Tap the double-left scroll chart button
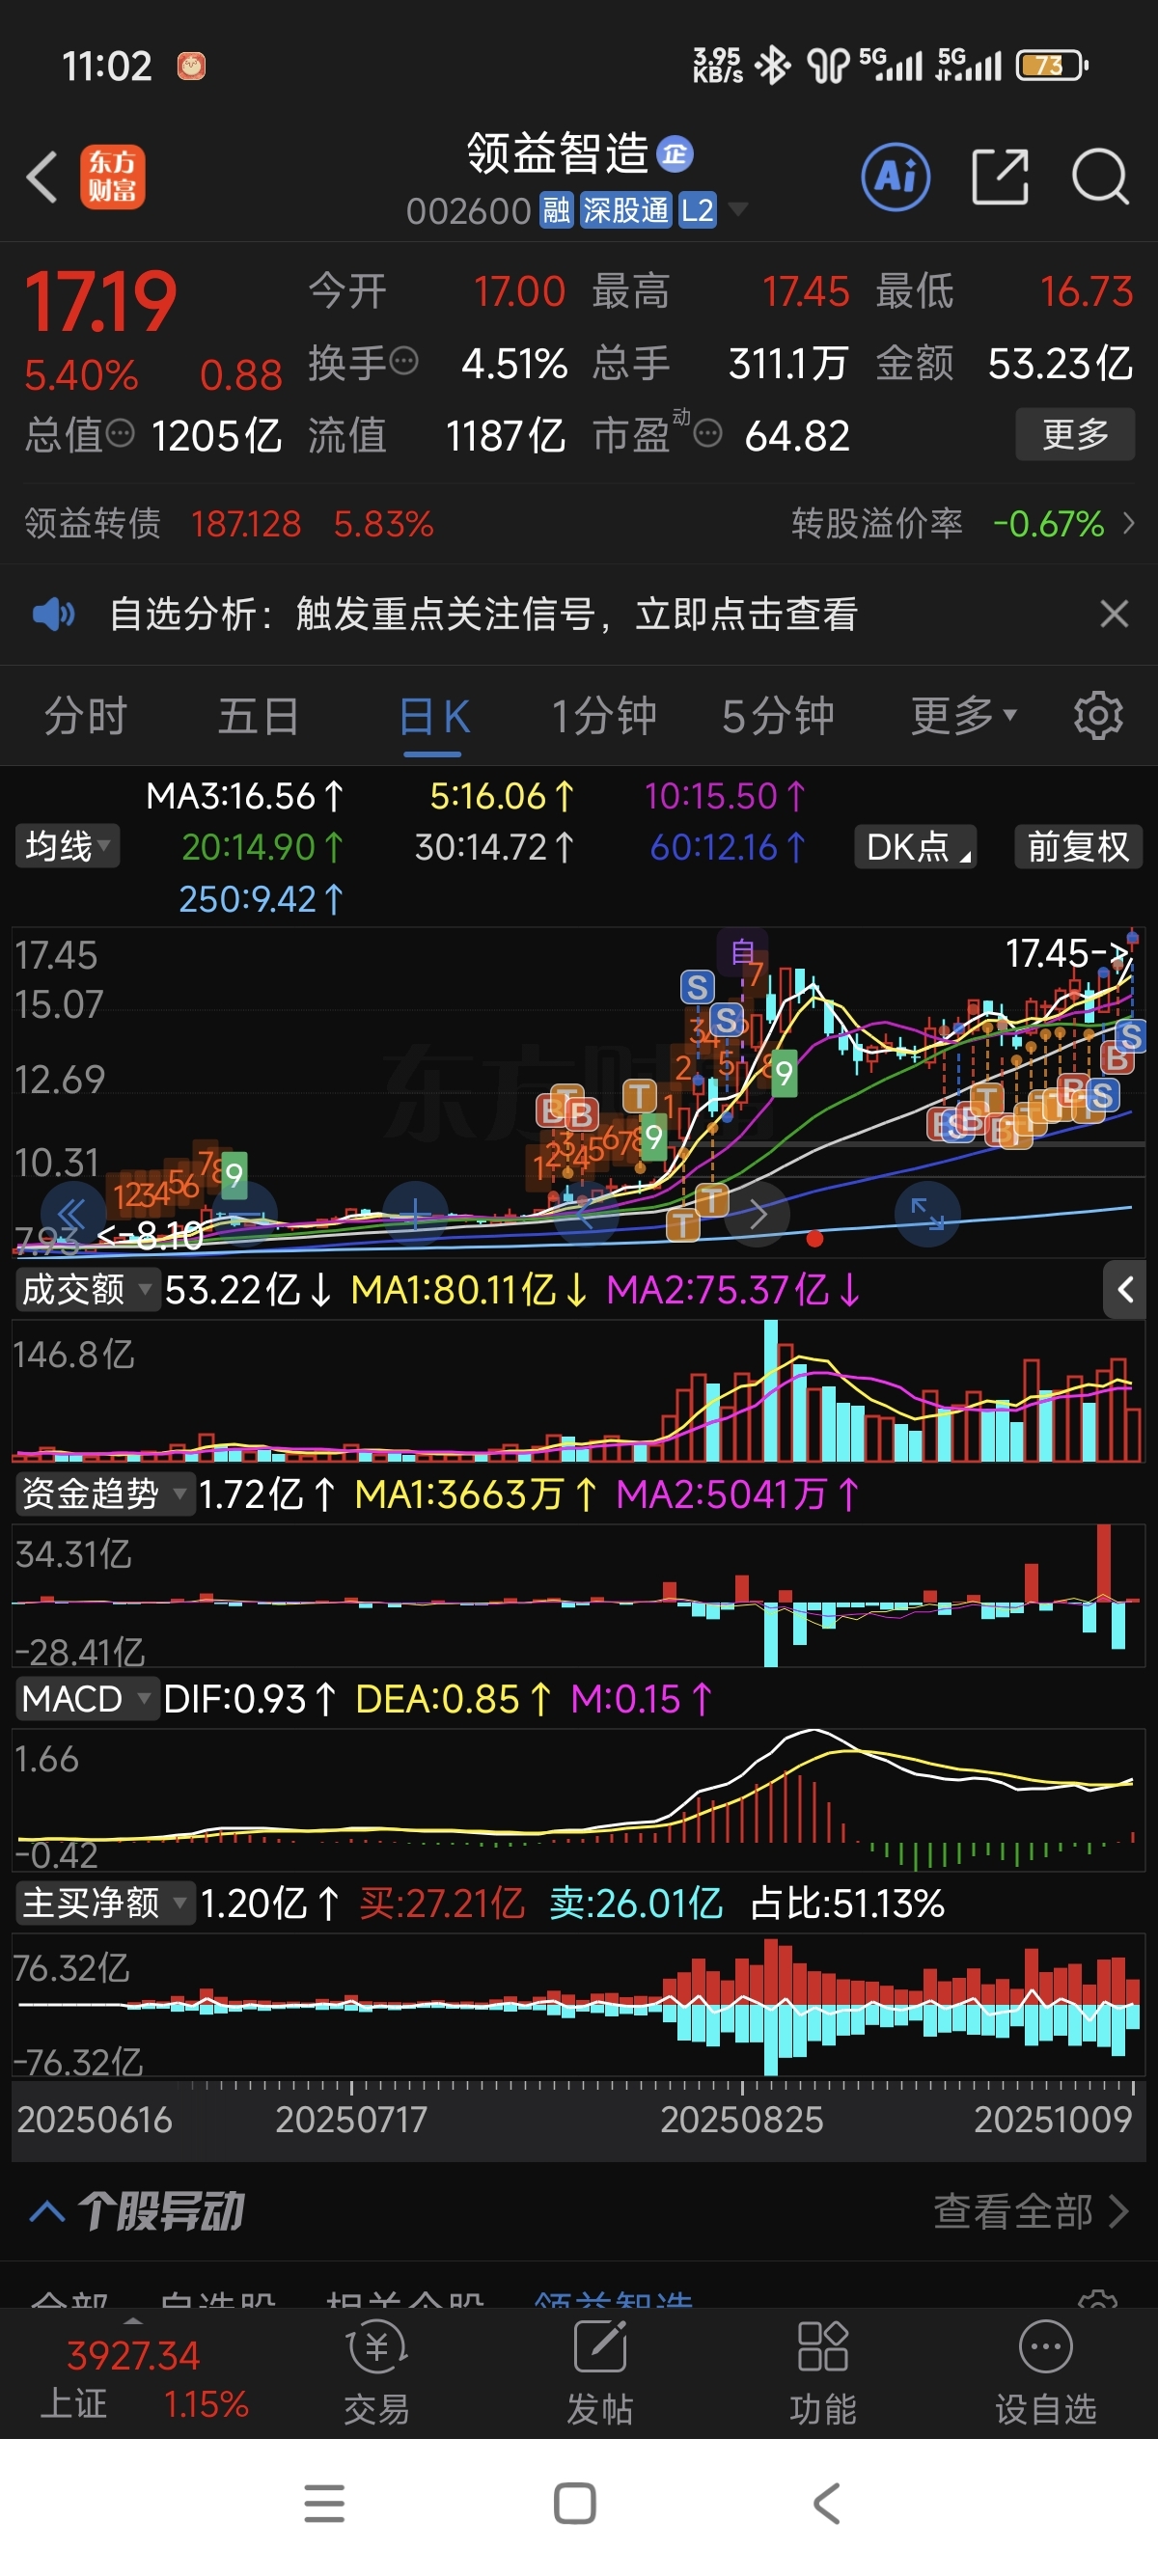This screenshot has width=1158, height=2576. pyautogui.click(x=72, y=1214)
